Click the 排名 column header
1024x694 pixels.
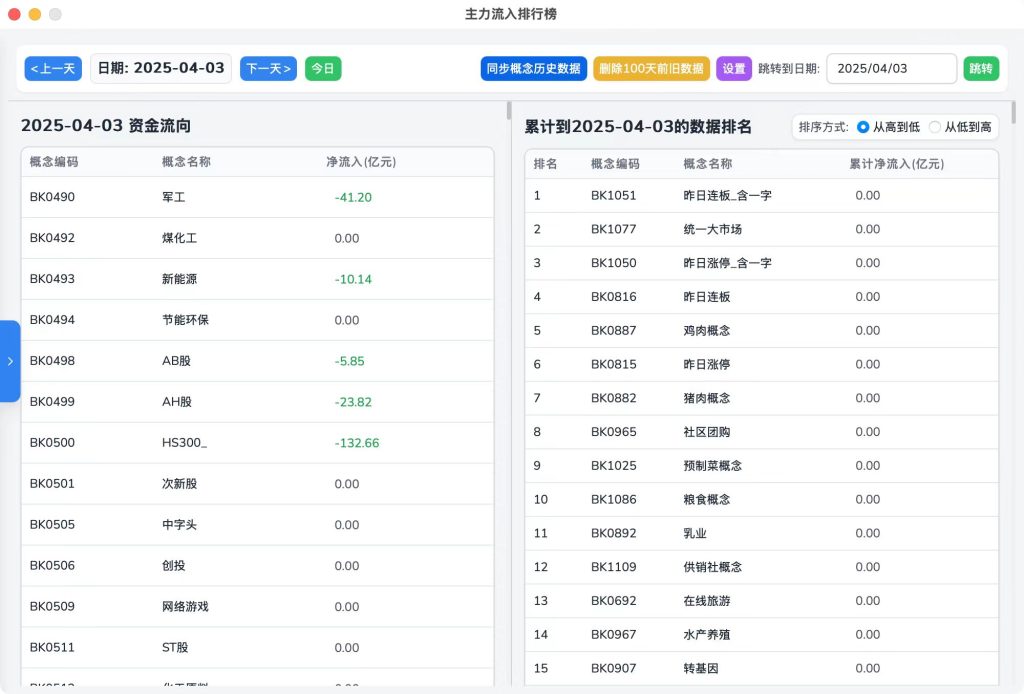coord(545,164)
